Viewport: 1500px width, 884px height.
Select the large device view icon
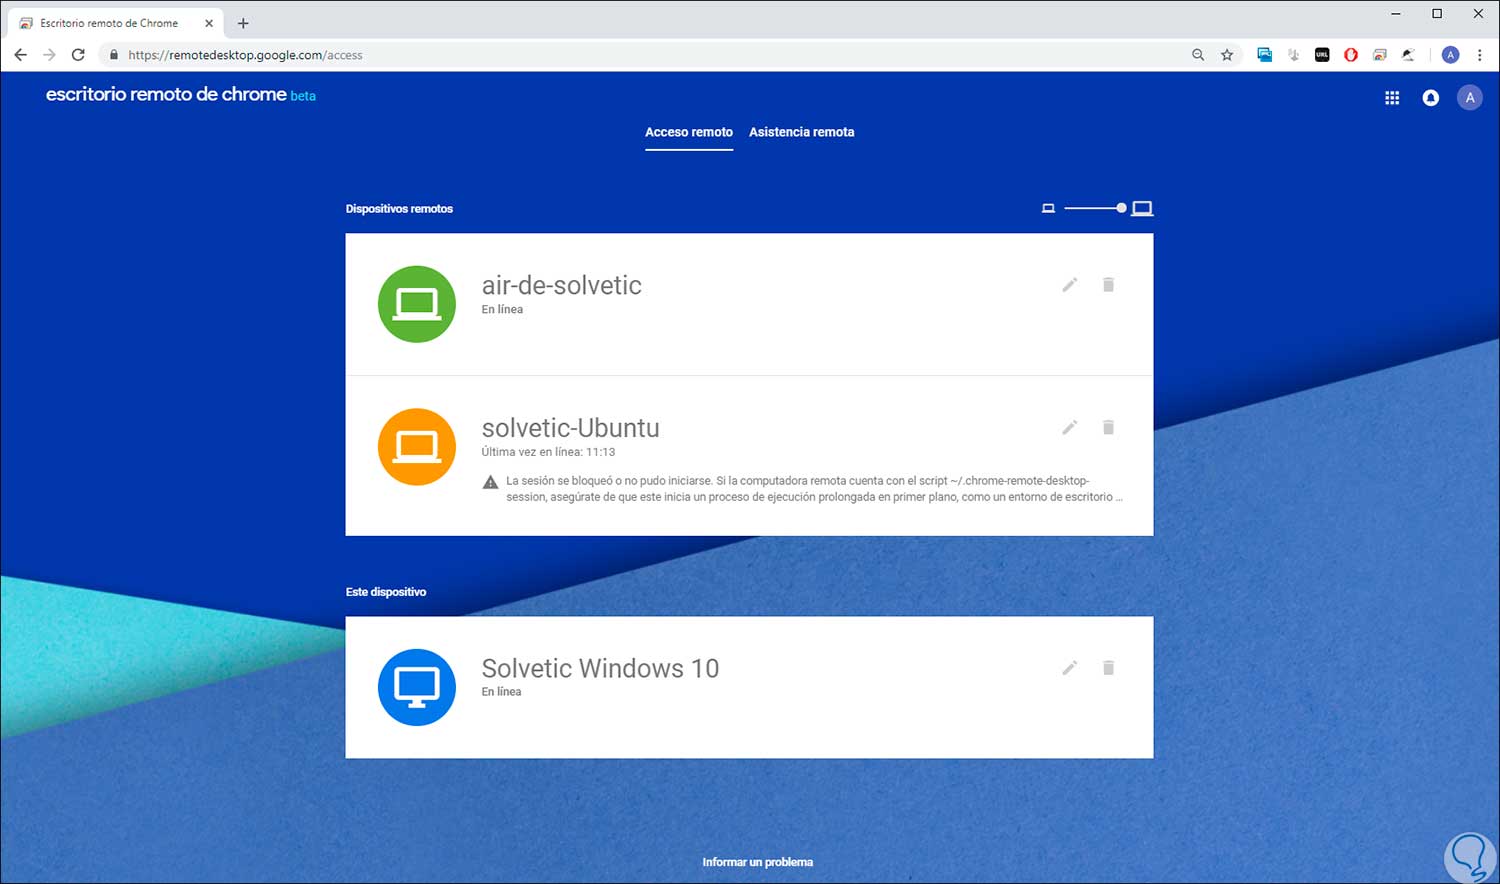(1142, 208)
